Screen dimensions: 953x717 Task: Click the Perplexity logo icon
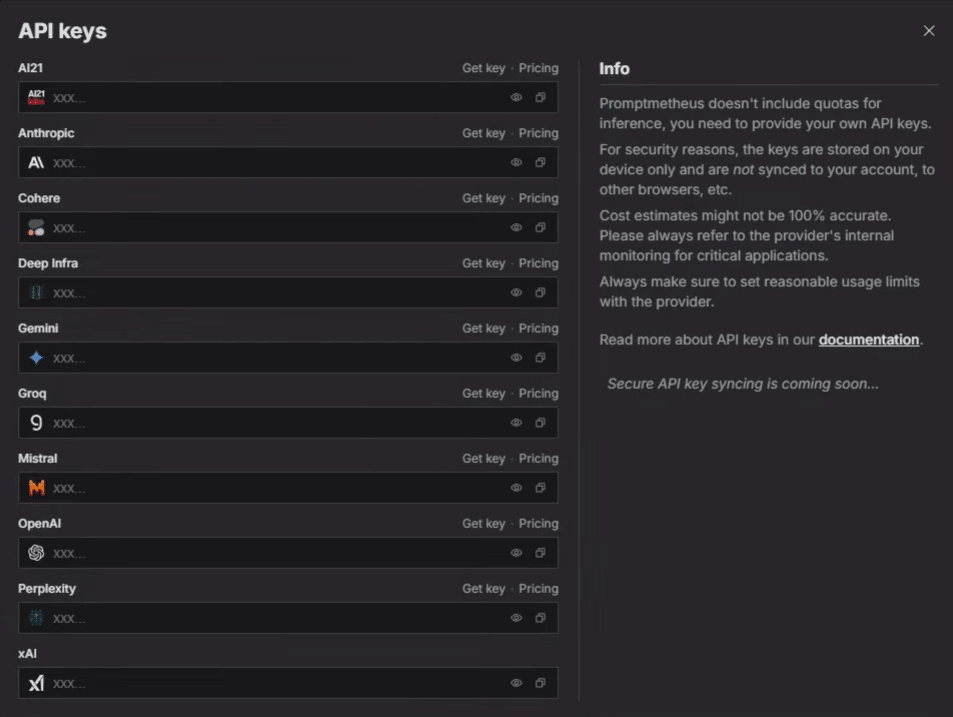[36, 617]
